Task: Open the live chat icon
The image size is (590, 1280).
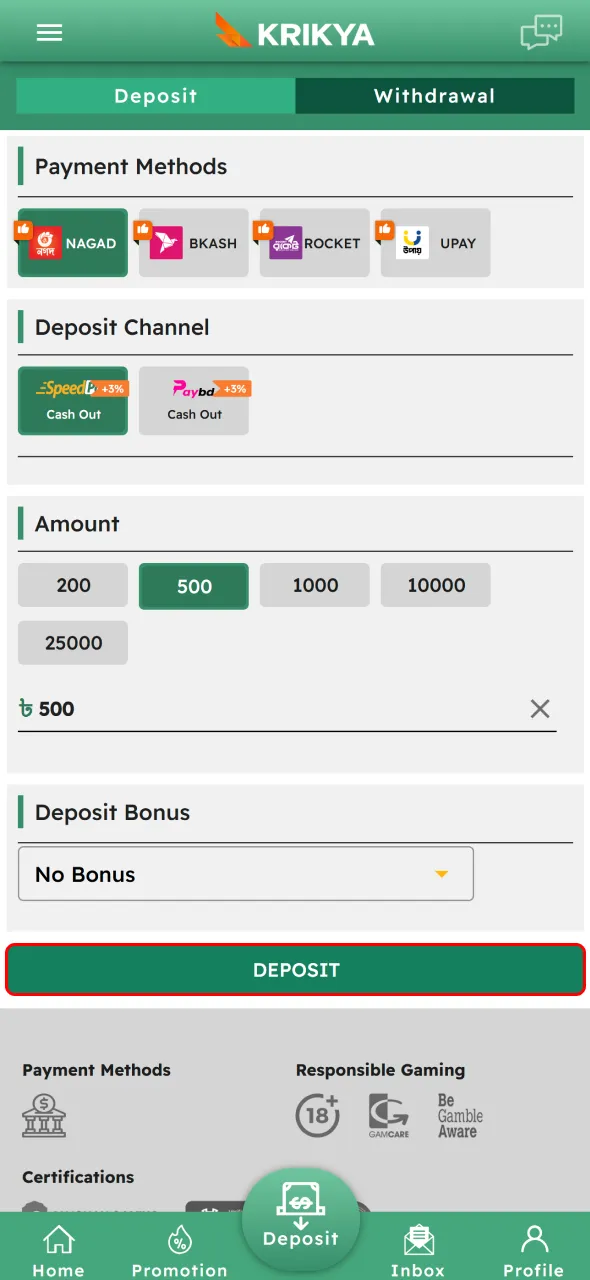Action: [x=541, y=31]
